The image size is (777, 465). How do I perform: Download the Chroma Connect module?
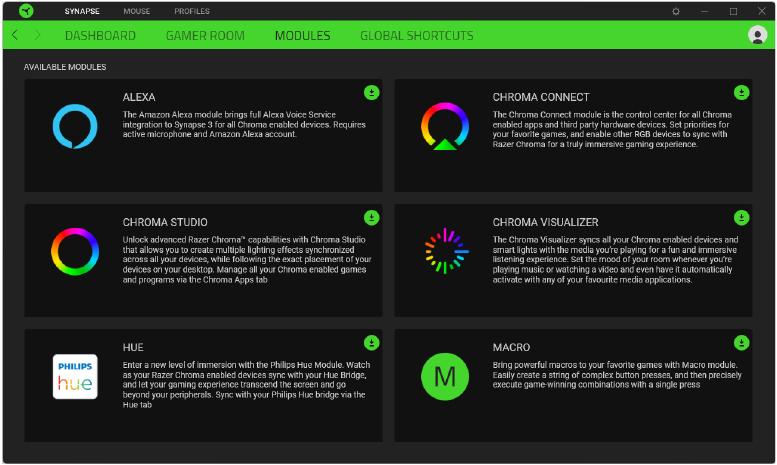(x=741, y=92)
